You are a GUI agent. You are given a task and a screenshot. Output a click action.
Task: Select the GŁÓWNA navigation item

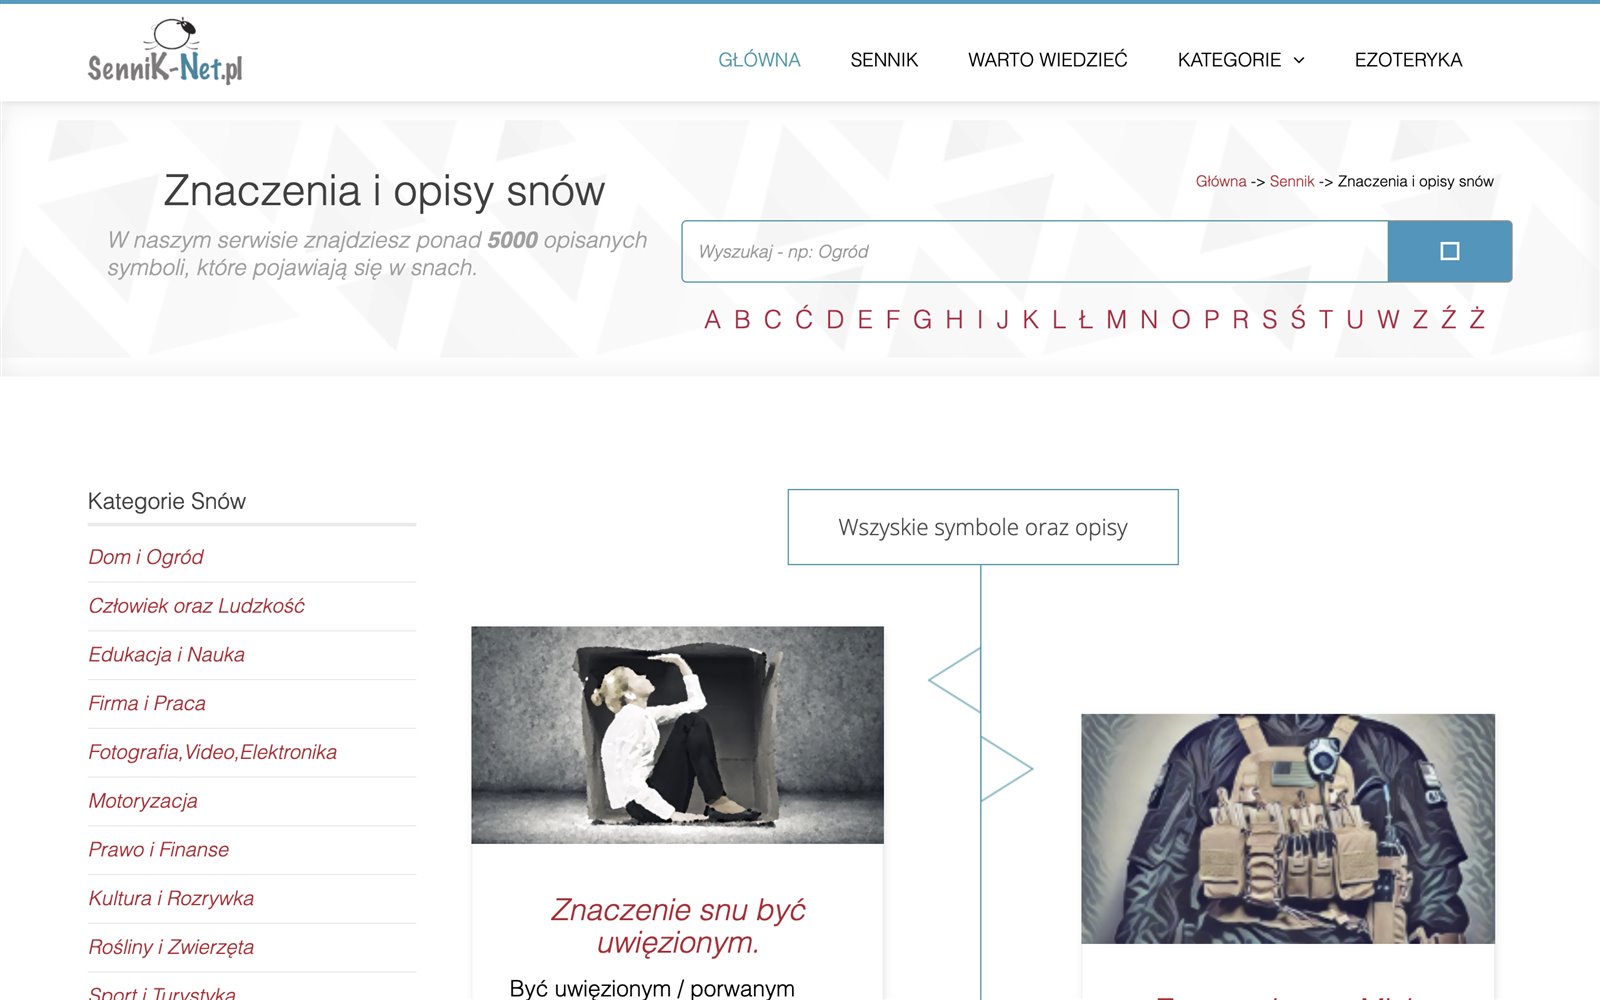(x=759, y=60)
